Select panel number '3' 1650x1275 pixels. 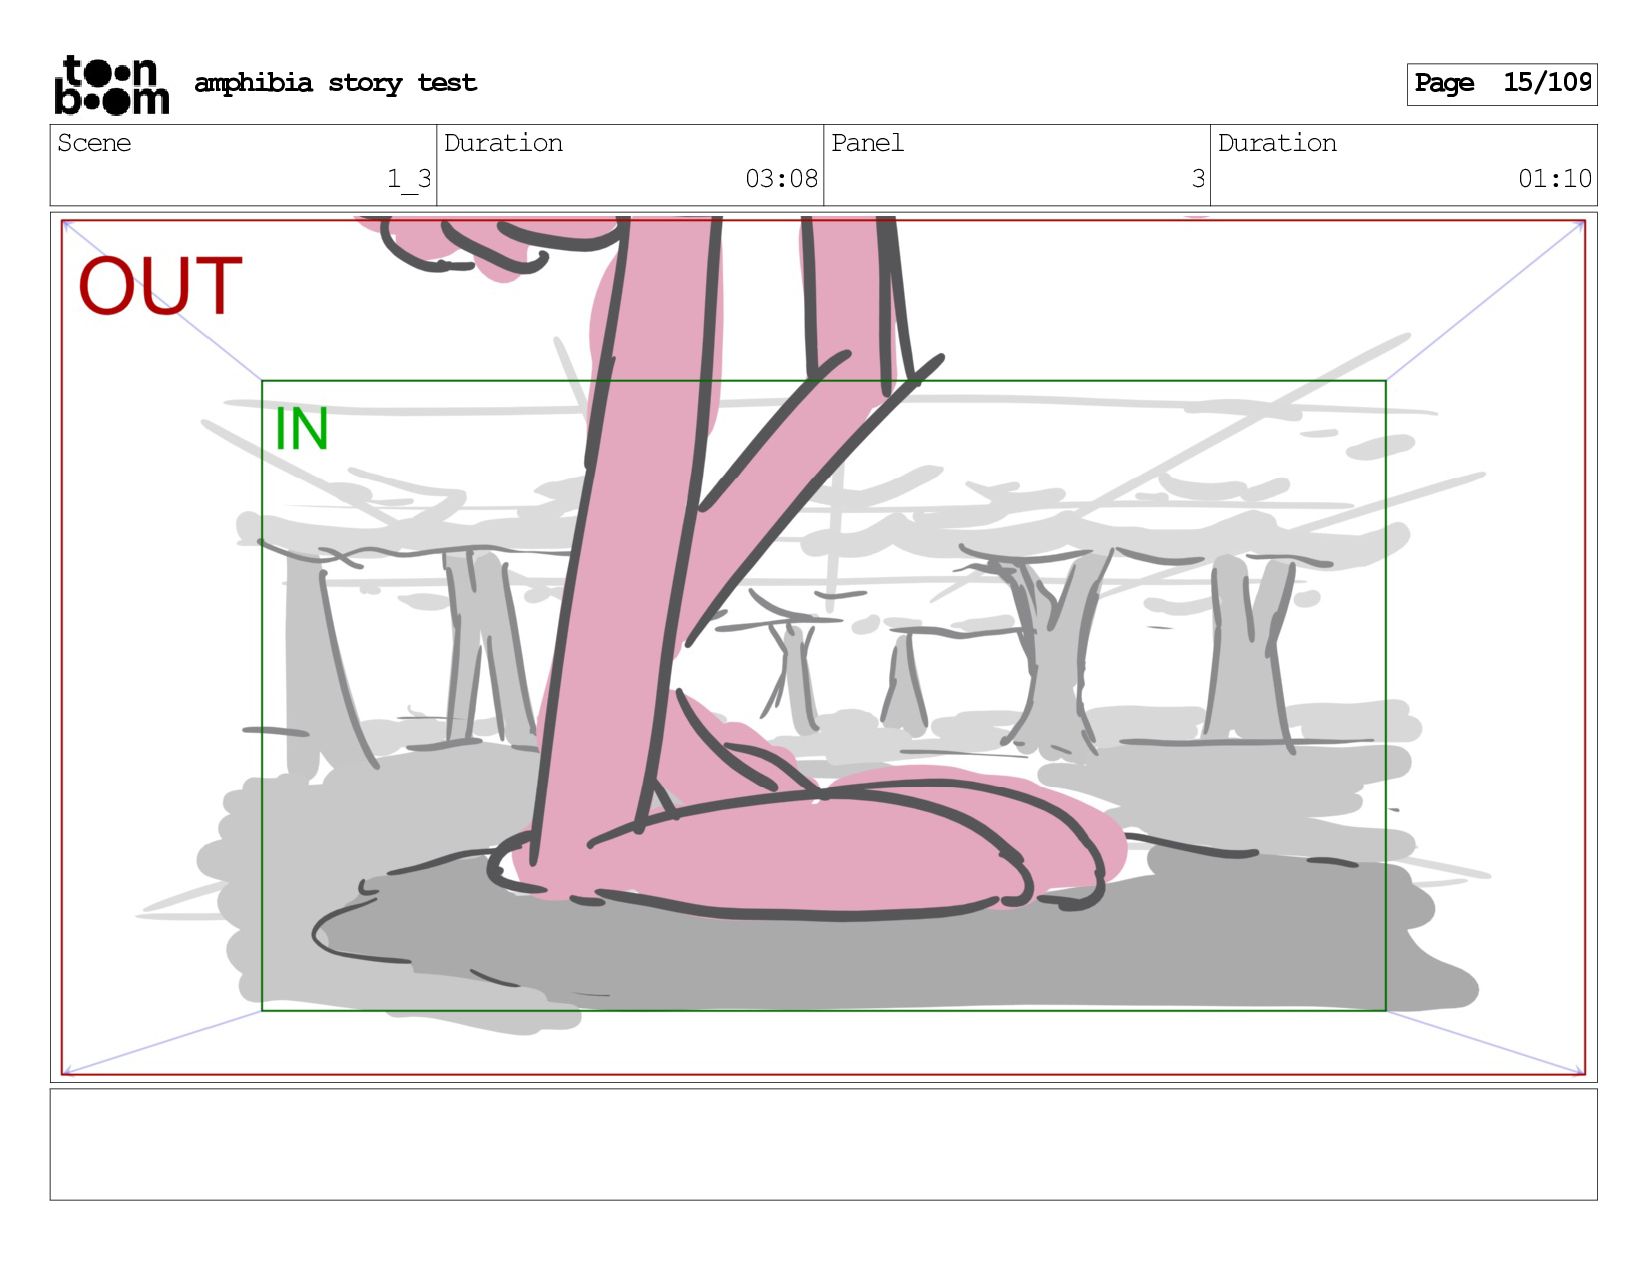(1197, 179)
